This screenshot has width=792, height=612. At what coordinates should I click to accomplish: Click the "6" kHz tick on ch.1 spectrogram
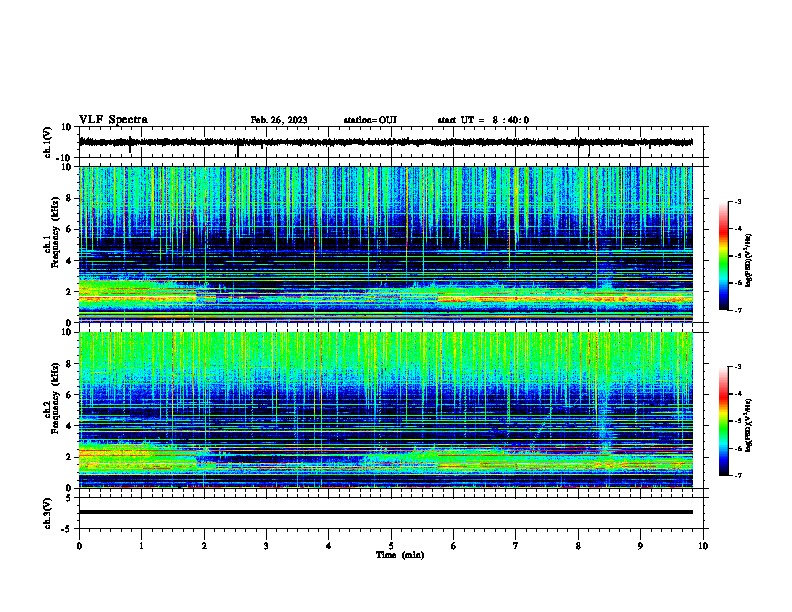(70, 229)
